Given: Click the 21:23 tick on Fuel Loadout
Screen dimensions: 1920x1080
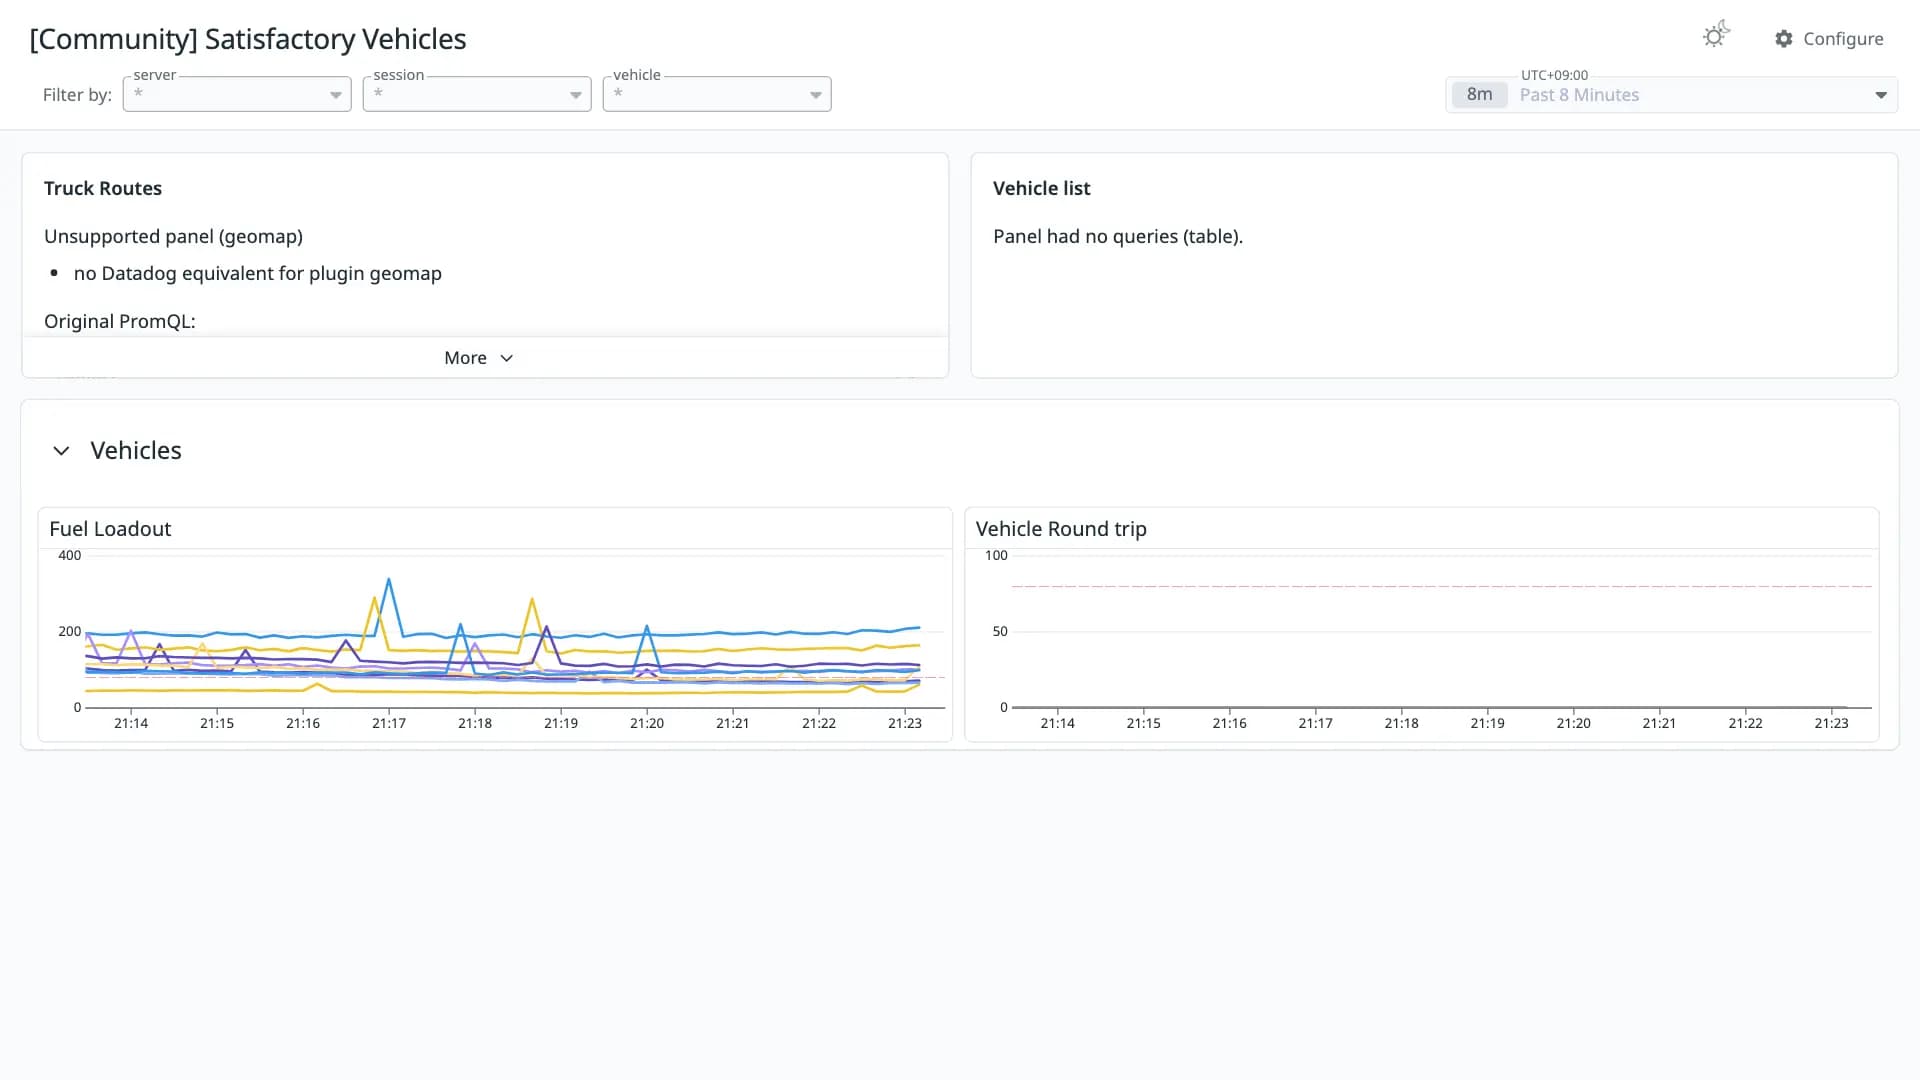Looking at the screenshot, I should (905, 723).
